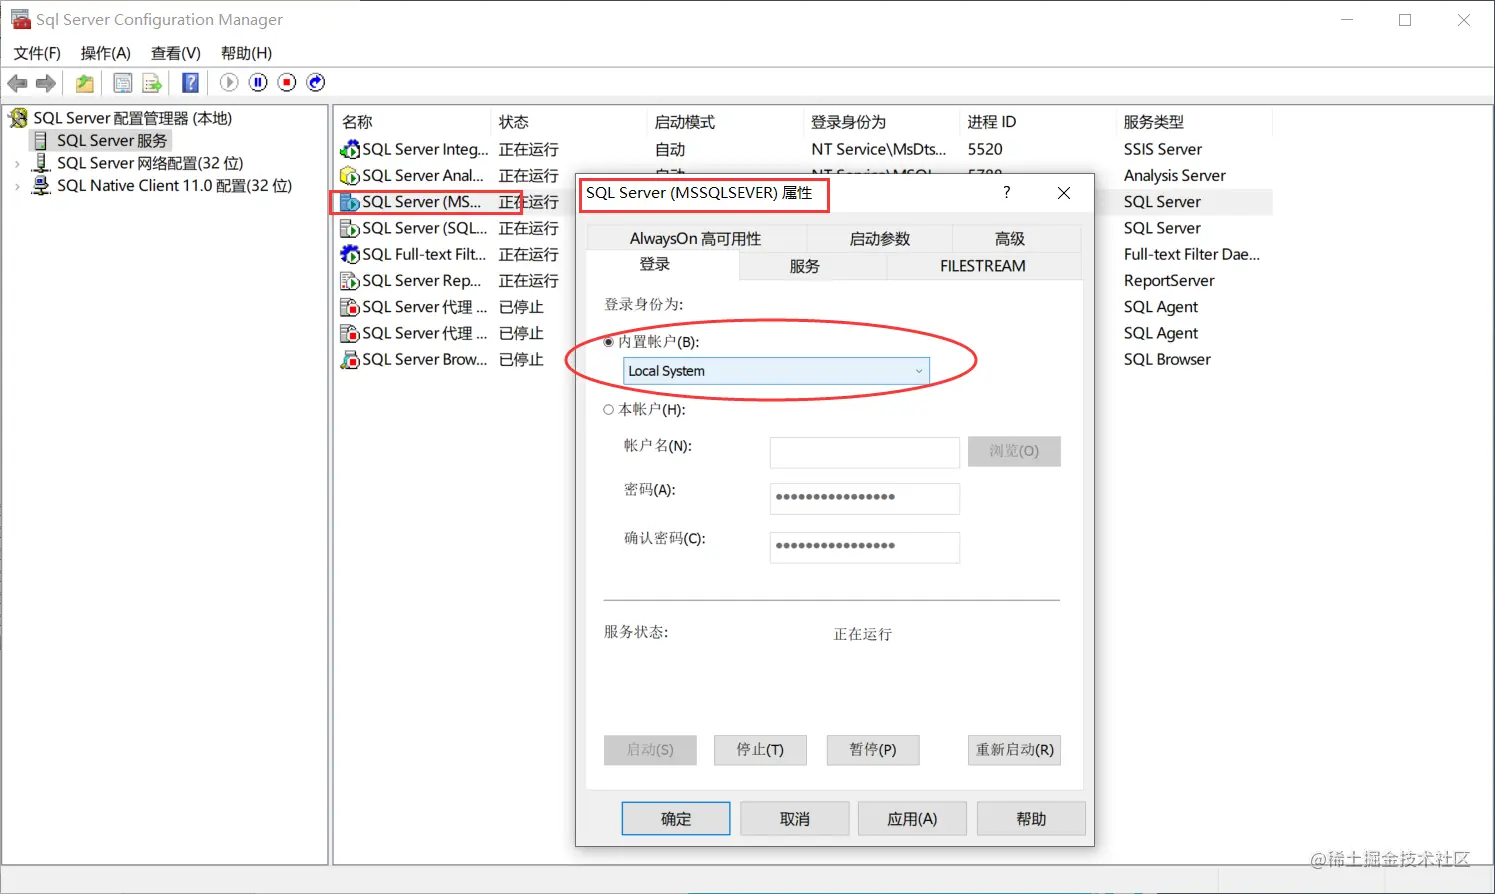
Task: Click the forward arrow in the toolbar
Action: tap(46, 83)
